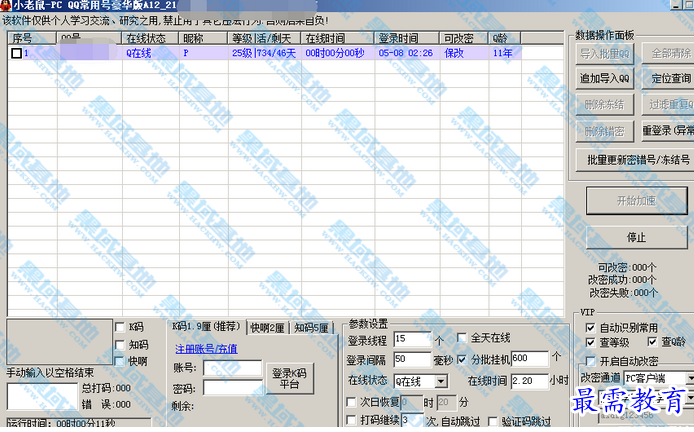Focus the 打码继续 count field showing 3
Viewport: 694px width, 432px height.
coord(412,420)
